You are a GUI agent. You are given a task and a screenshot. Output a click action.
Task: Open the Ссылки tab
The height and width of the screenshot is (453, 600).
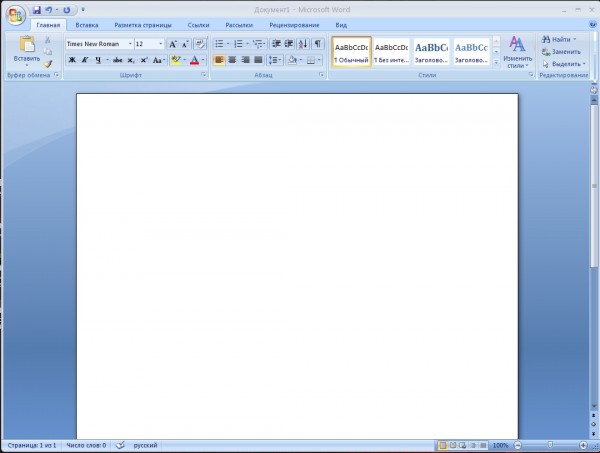[198, 25]
